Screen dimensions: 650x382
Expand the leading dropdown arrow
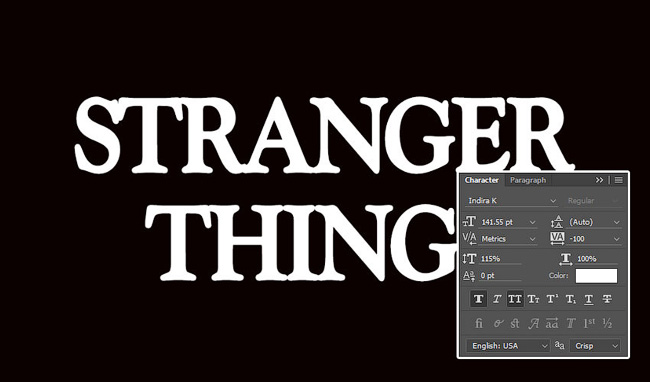point(616,223)
